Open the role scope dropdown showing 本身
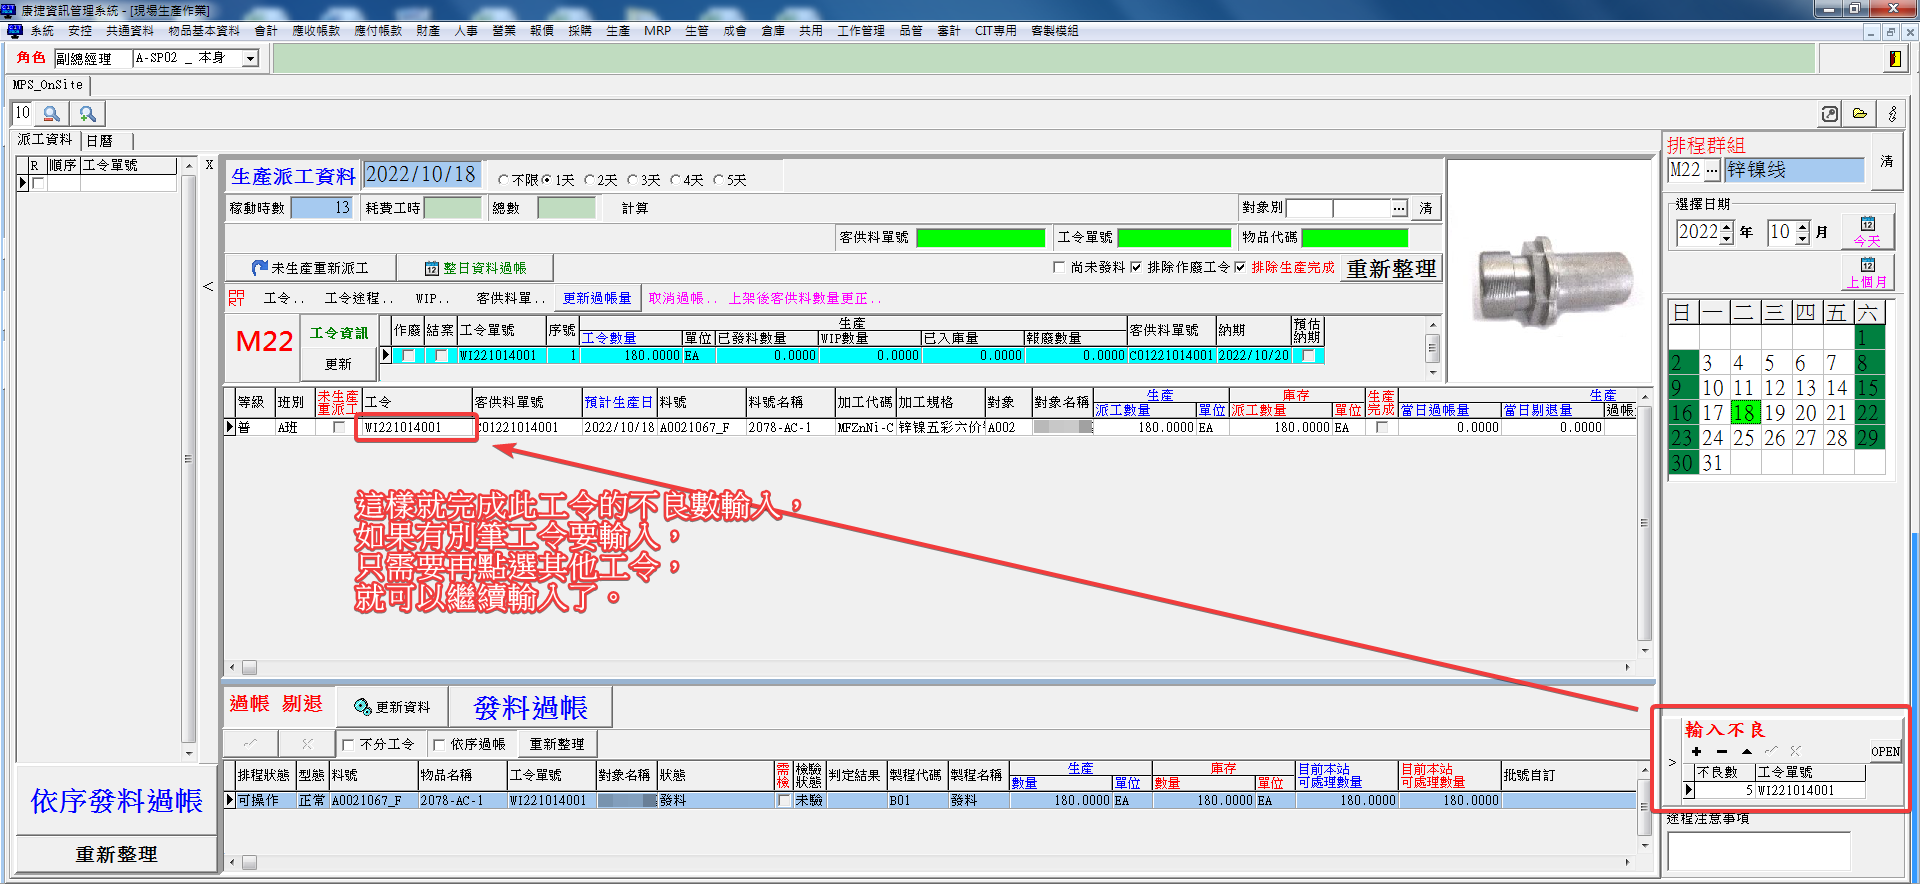This screenshot has width=1920, height=884. pyautogui.click(x=251, y=59)
